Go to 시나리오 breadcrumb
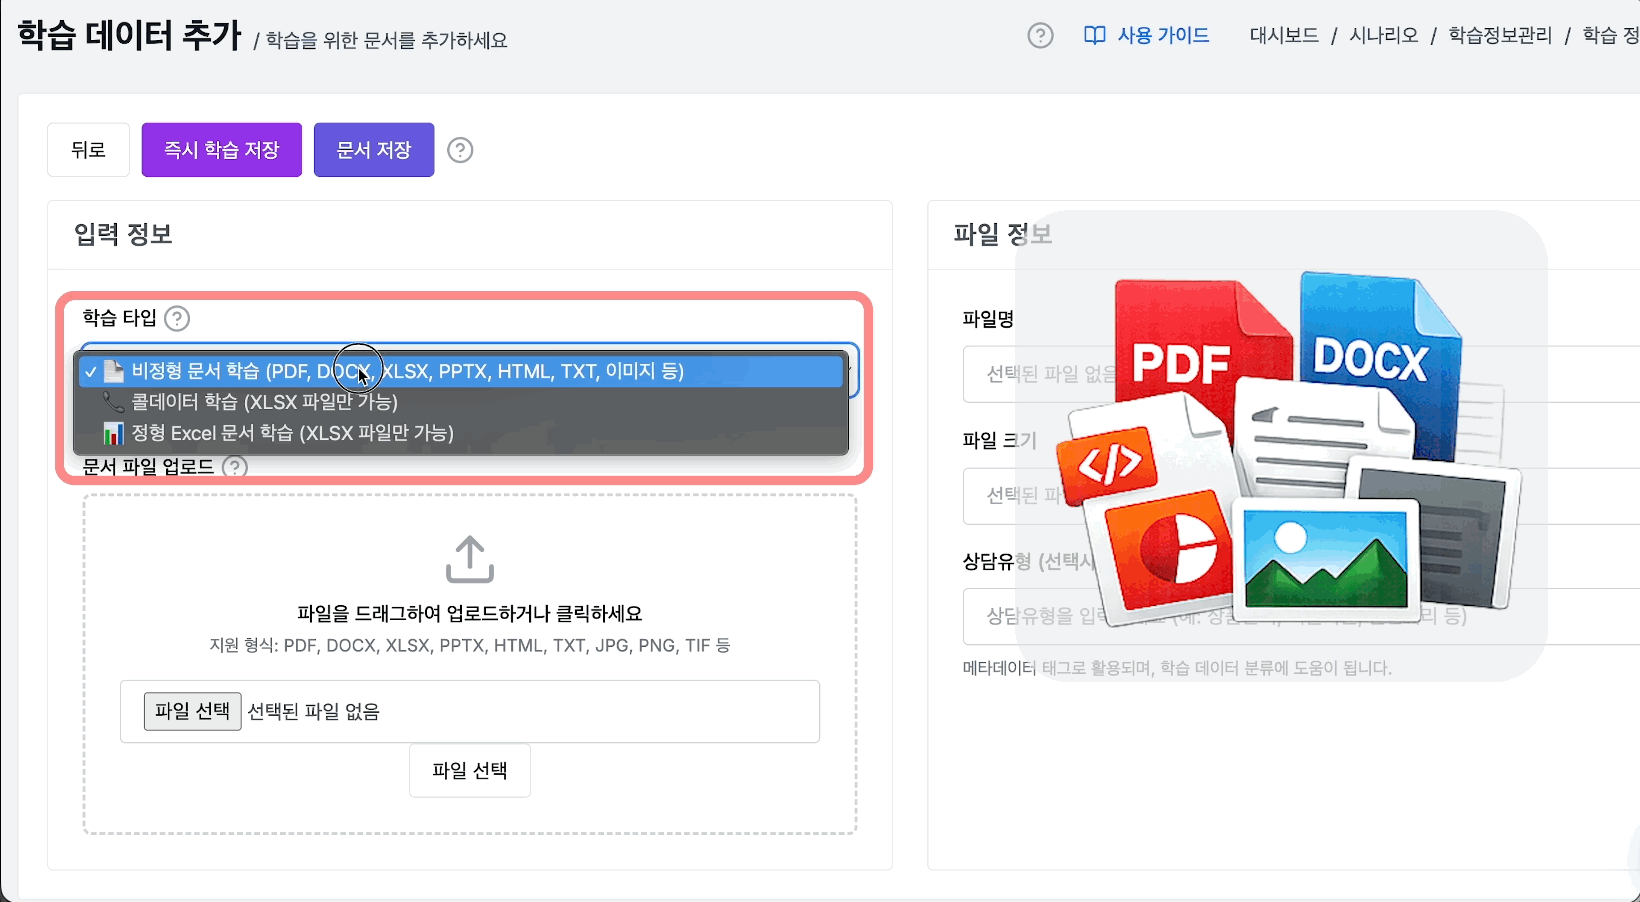Viewport: 1640px width, 902px height. (x=1384, y=36)
